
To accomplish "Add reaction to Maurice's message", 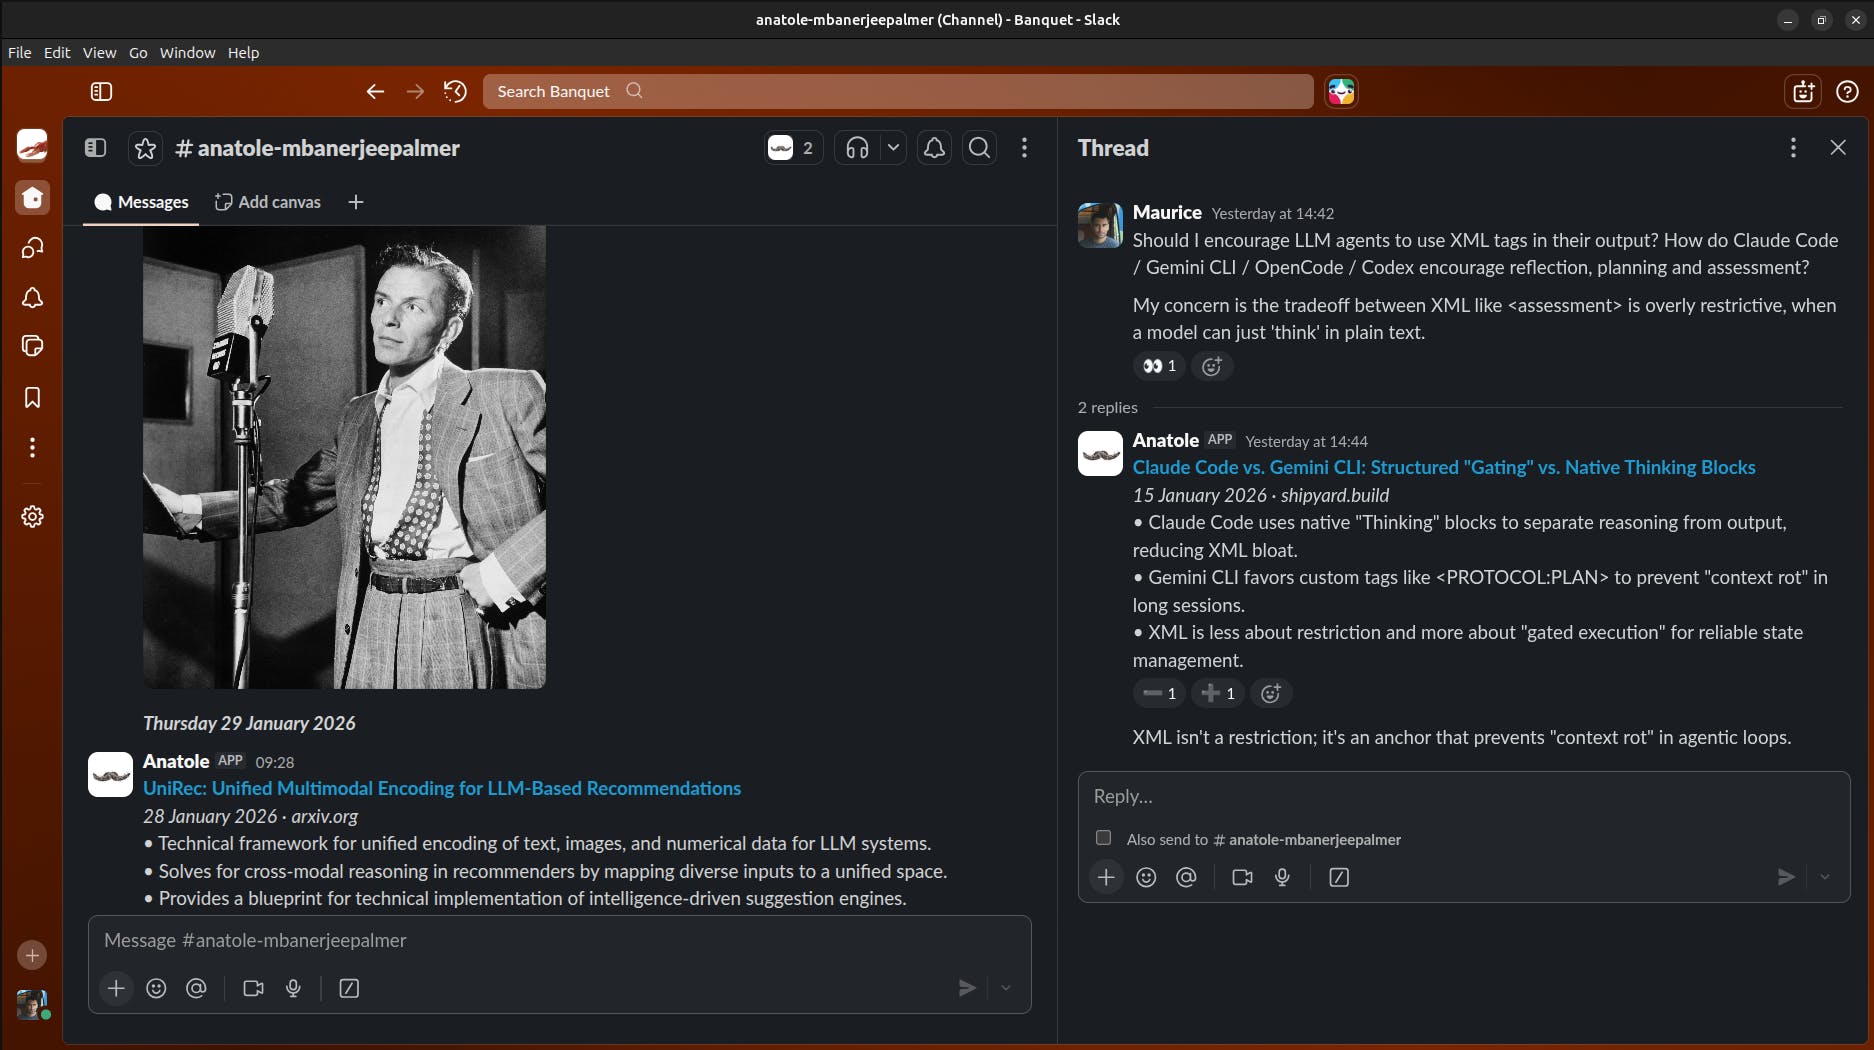I will [x=1212, y=366].
